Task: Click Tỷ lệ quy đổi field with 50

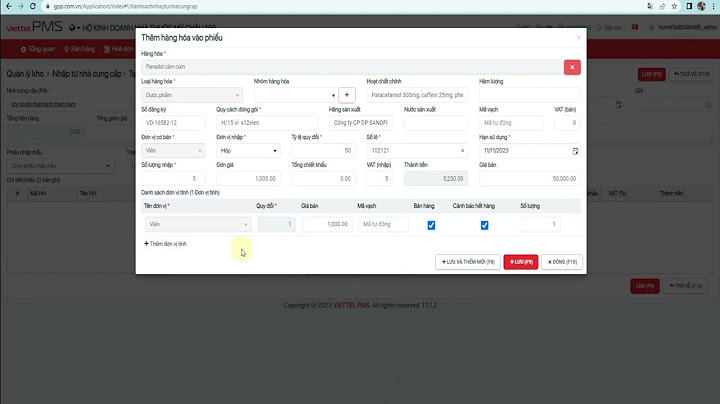Action: [x=323, y=151]
